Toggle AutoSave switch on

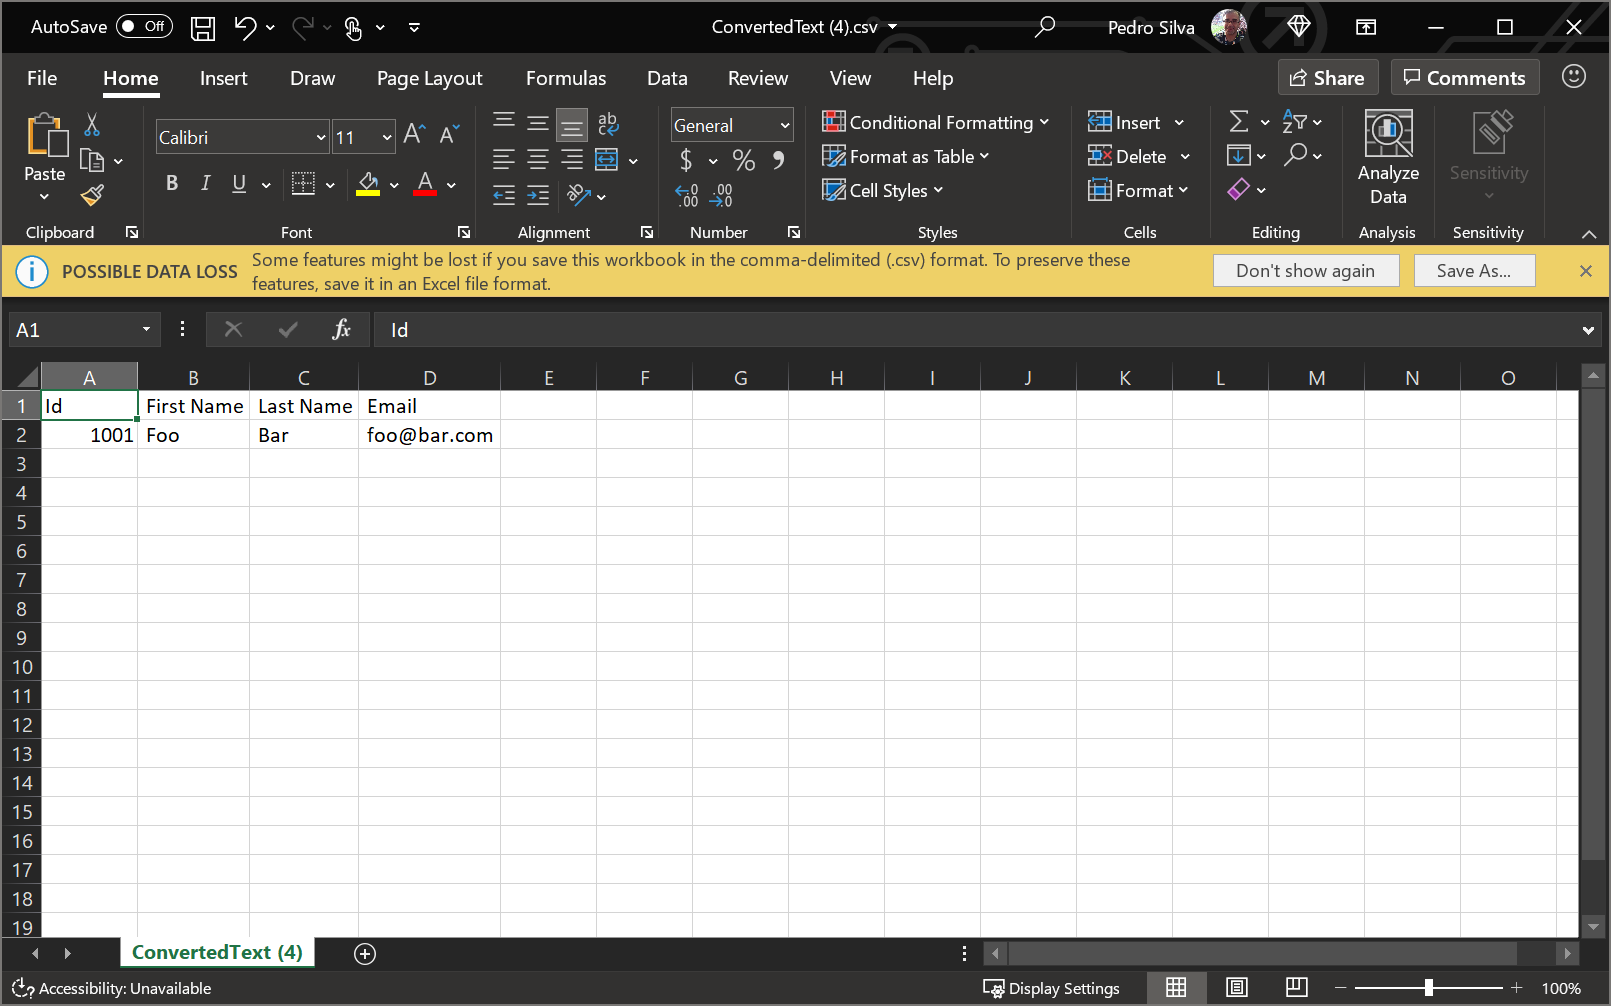144,27
